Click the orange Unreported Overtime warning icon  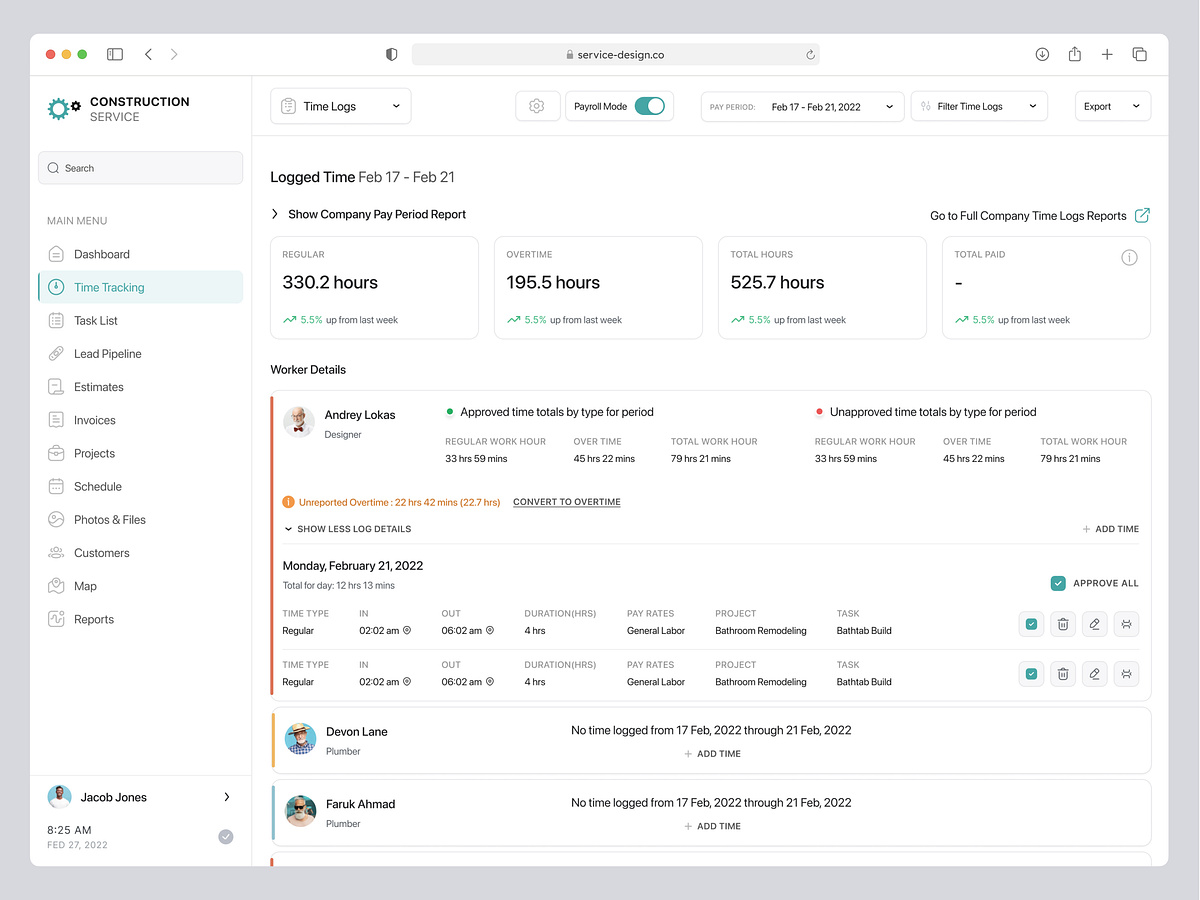coord(289,502)
